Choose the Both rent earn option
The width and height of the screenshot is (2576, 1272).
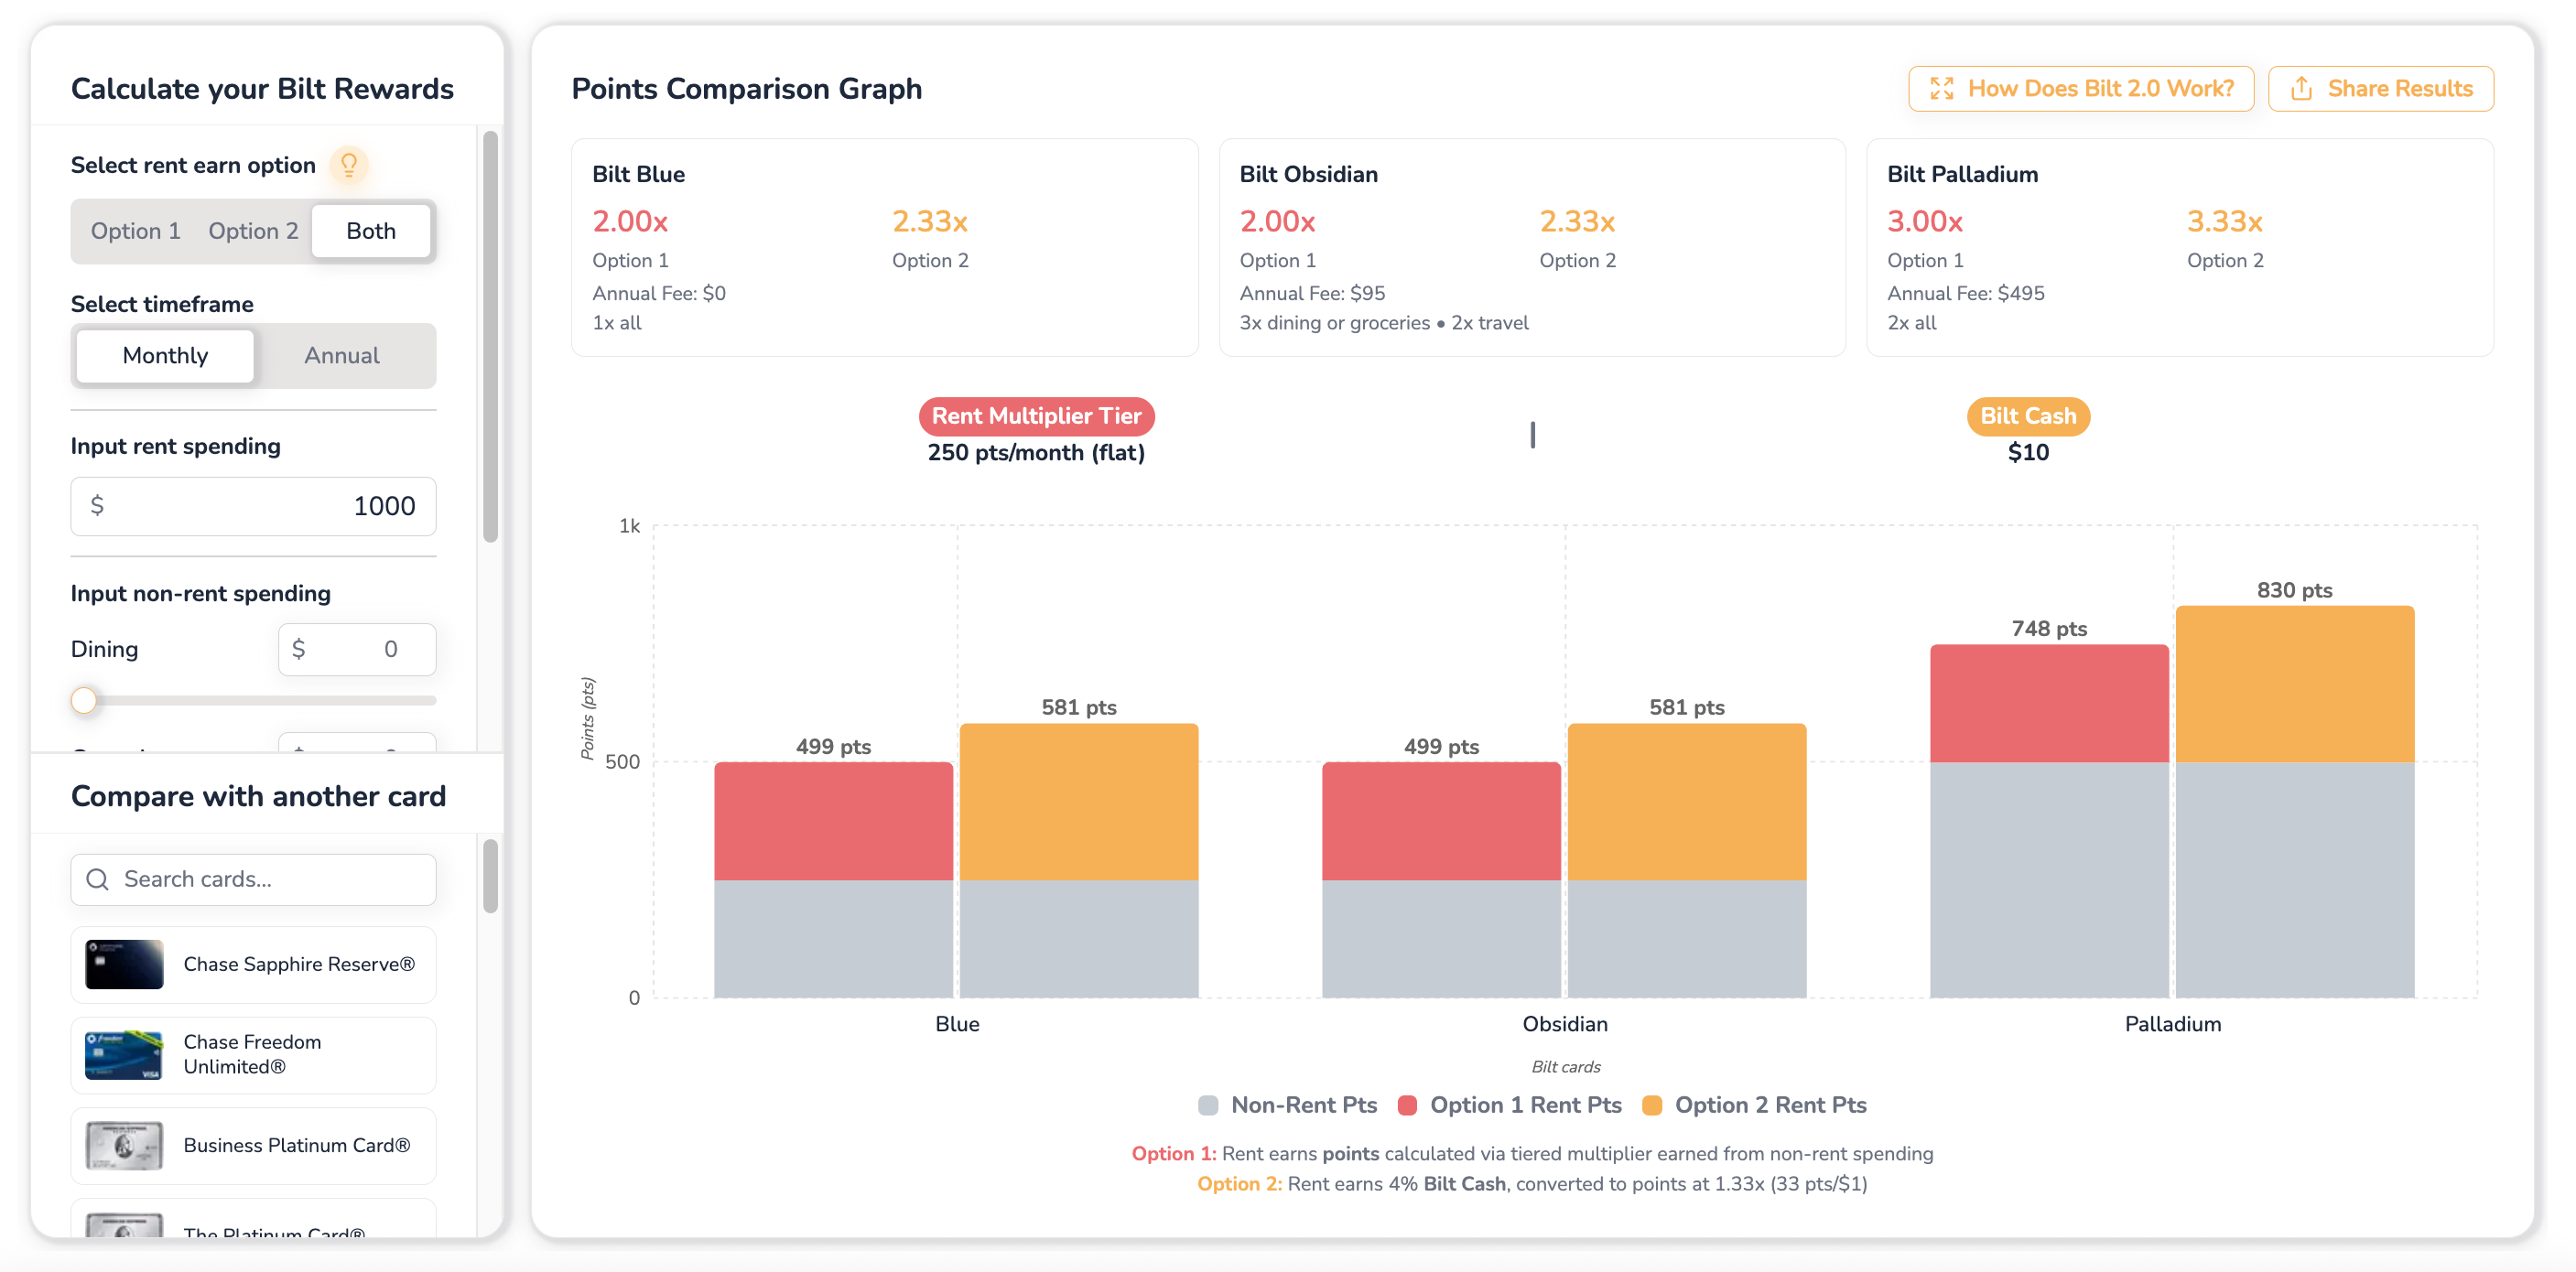[371, 231]
